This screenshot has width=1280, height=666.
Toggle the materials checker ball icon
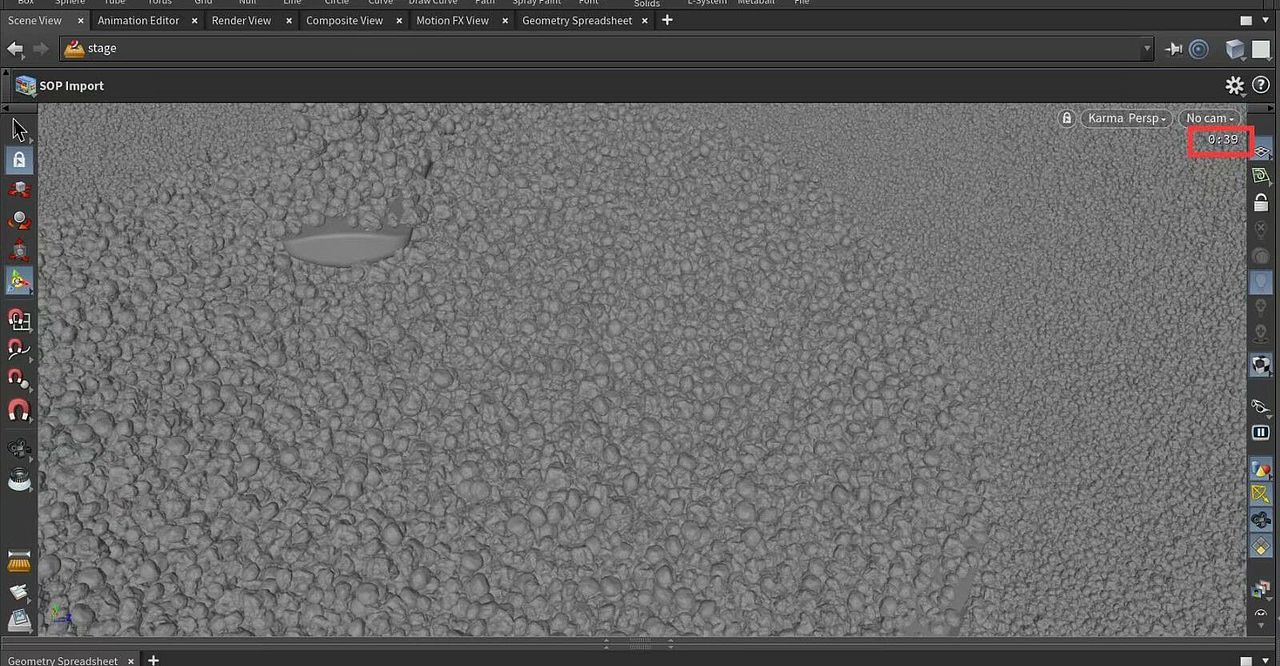pos(1261,365)
